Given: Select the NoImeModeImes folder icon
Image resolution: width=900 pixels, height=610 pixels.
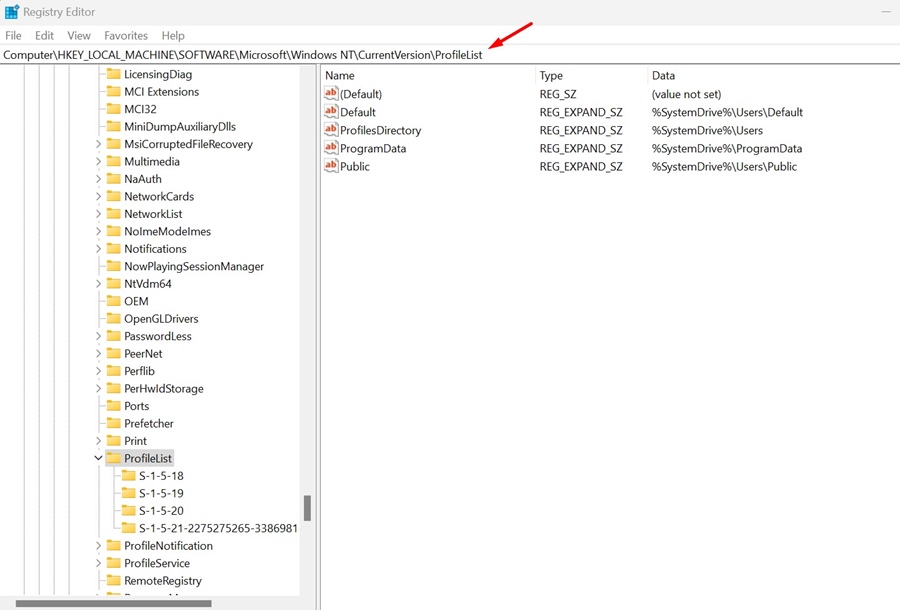Looking at the screenshot, I should (114, 231).
